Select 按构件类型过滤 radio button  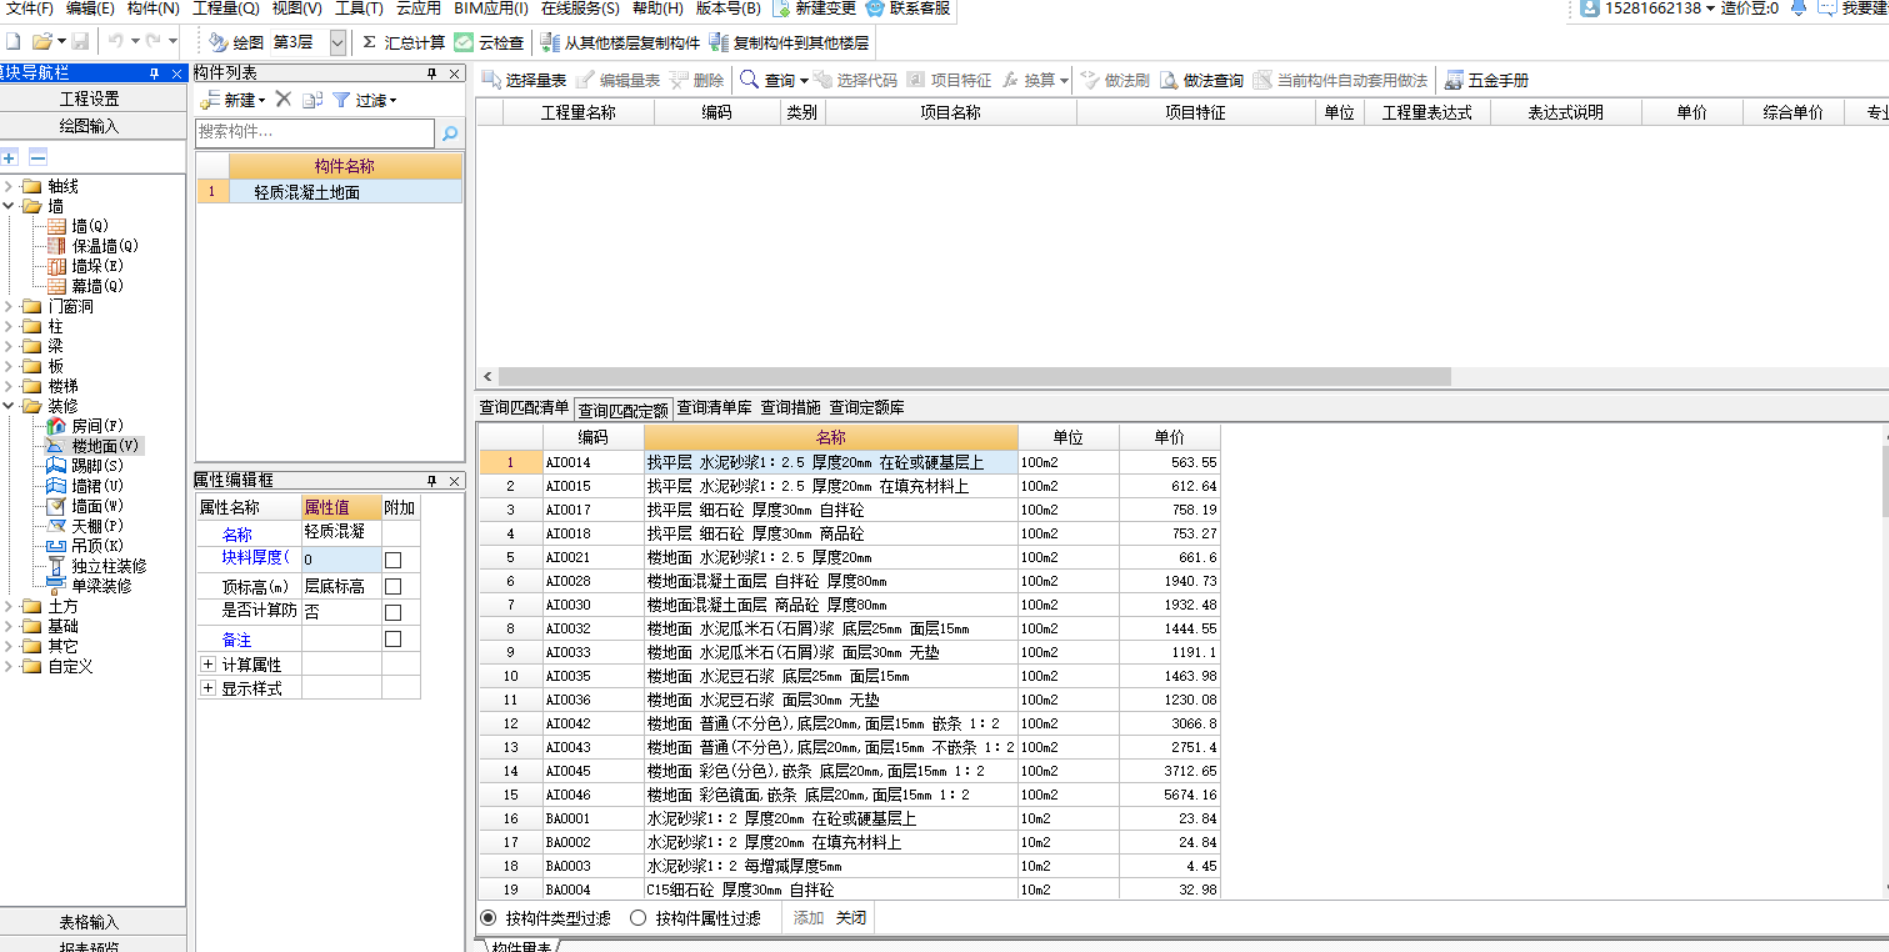(x=488, y=918)
